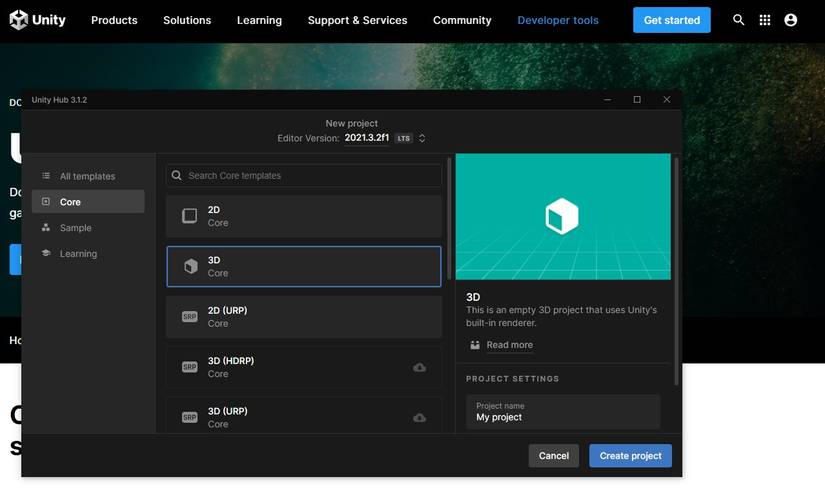Screen dimensions: 825x488
Task: Open the user account profile icon
Action: [790, 20]
